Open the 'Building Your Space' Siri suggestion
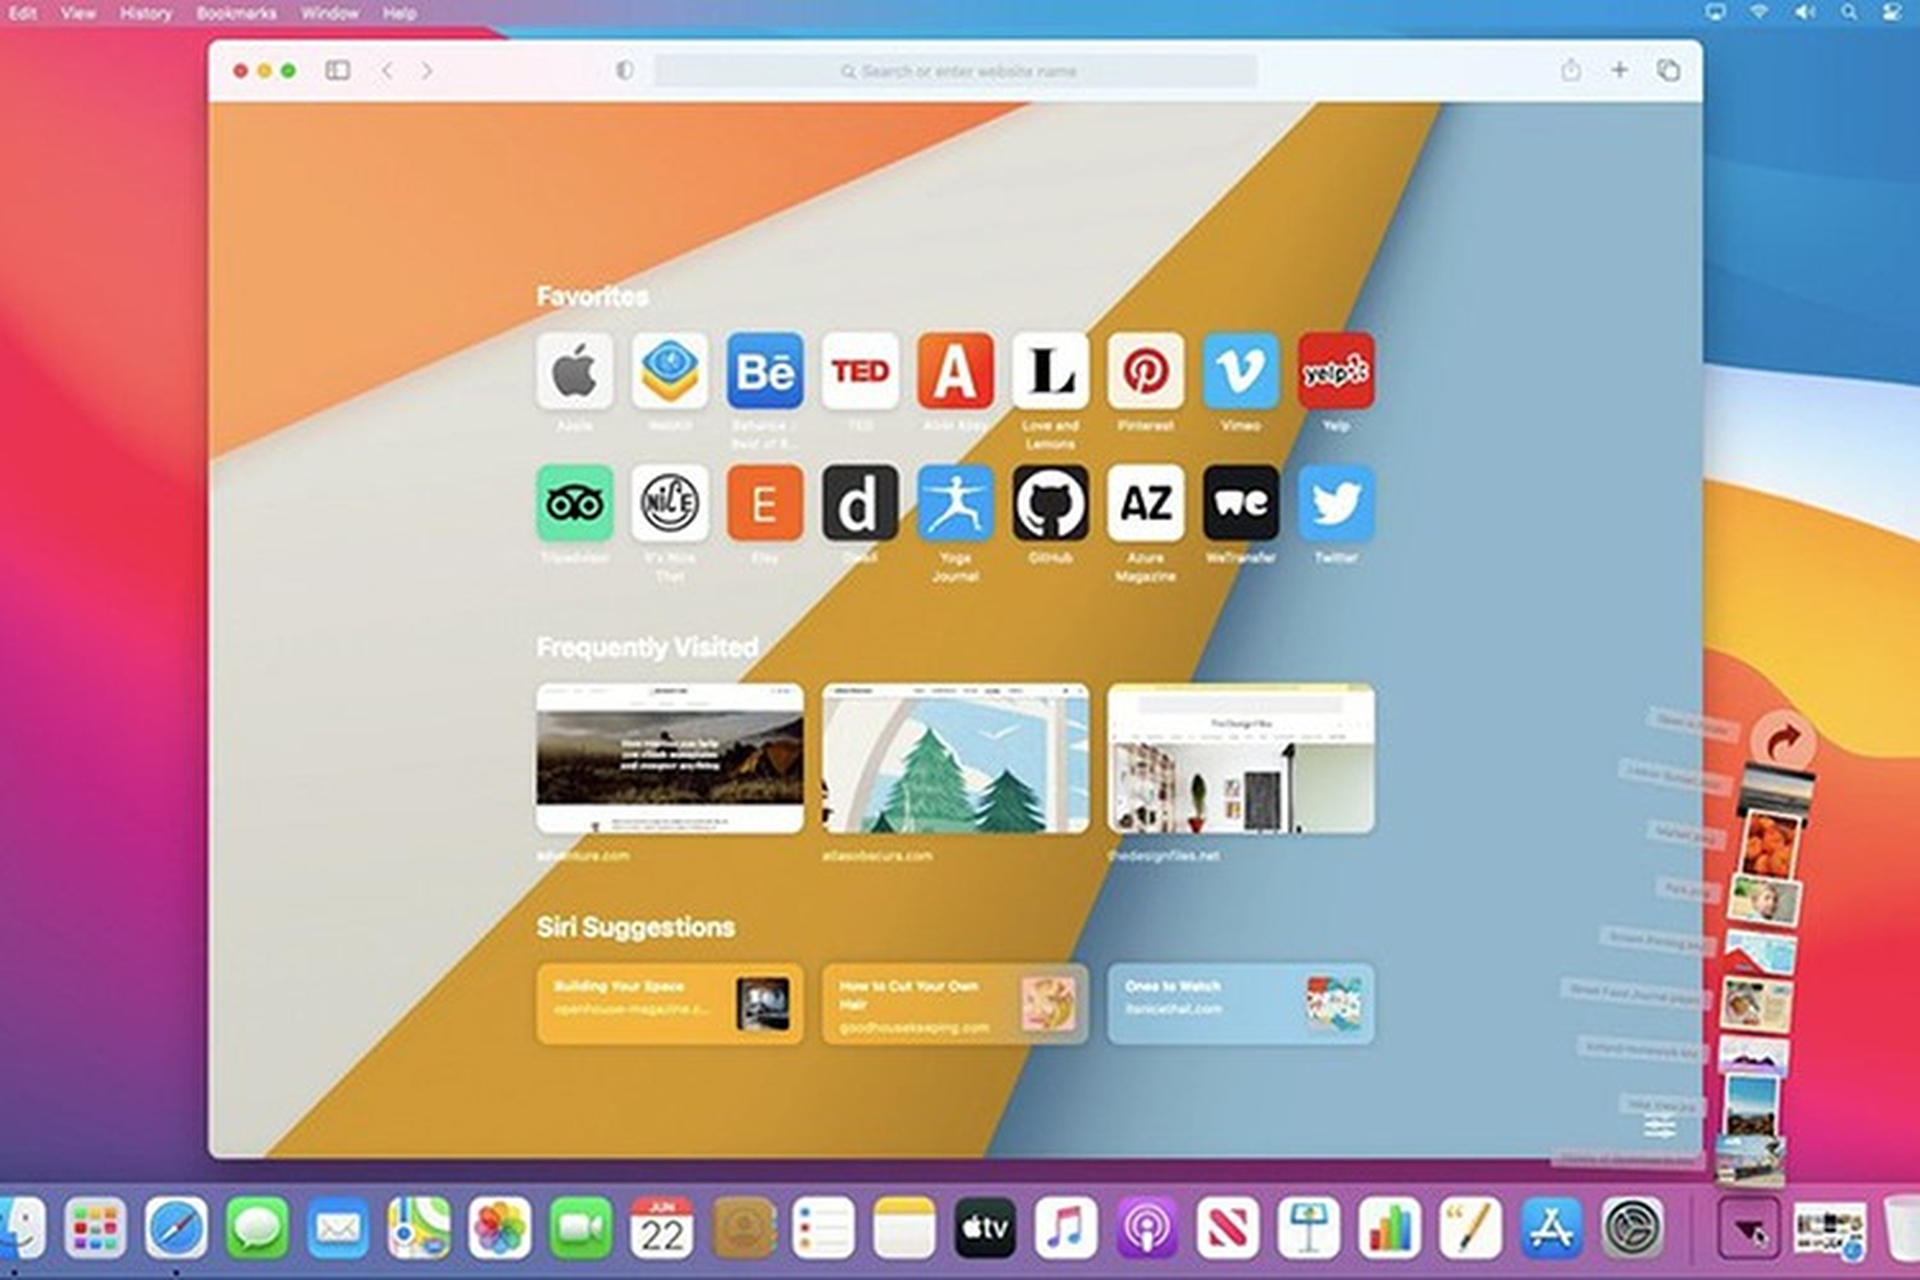This screenshot has width=1920, height=1280. pyautogui.click(x=668, y=1004)
